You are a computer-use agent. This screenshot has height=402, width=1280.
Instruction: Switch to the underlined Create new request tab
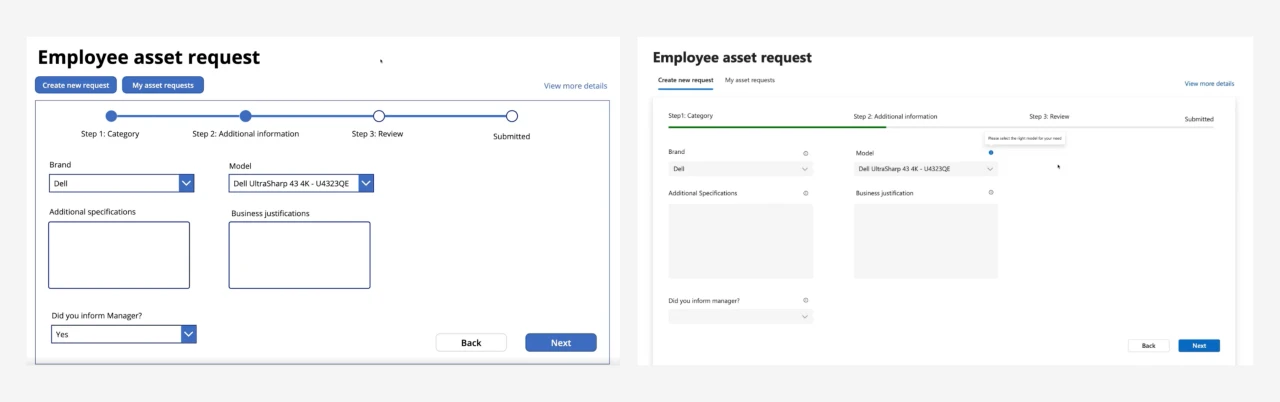(685, 80)
